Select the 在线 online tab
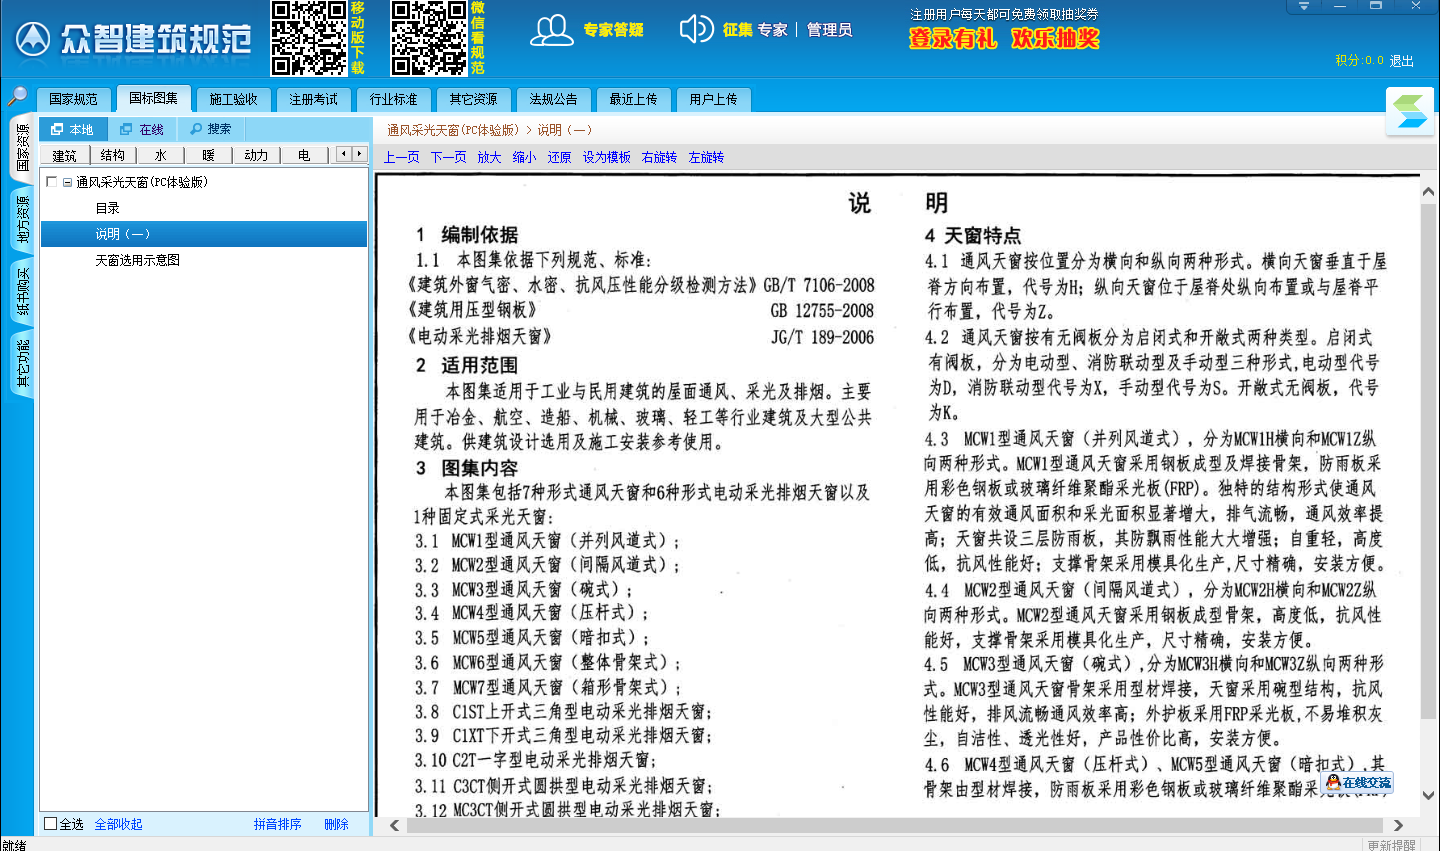The height and width of the screenshot is (851, 1440). coord(142,129)
